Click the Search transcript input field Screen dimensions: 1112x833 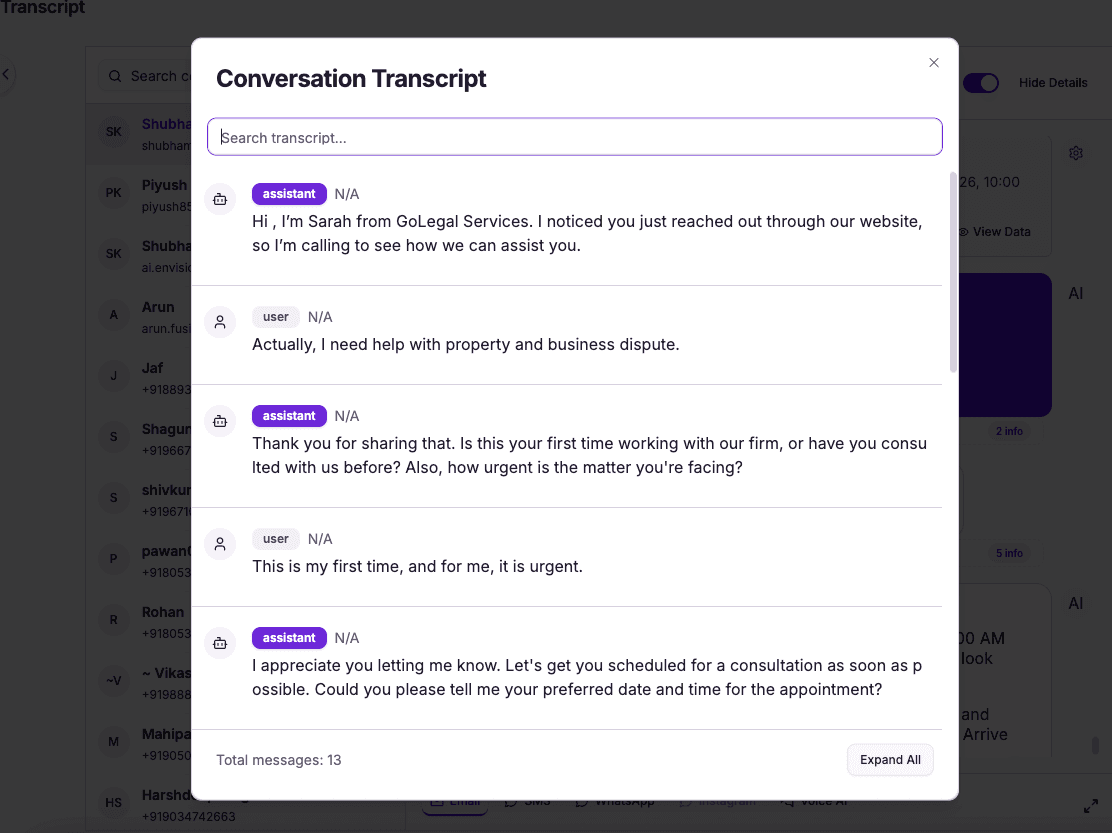pos(574,137)
